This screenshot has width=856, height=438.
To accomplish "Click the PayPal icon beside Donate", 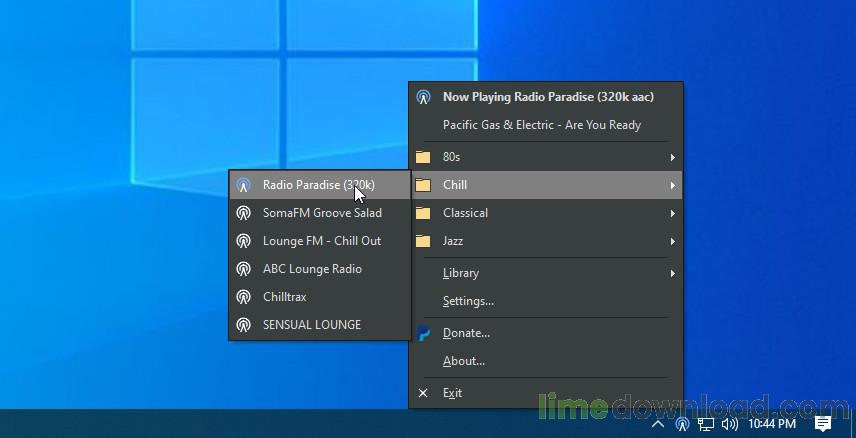I will (423, 333).
